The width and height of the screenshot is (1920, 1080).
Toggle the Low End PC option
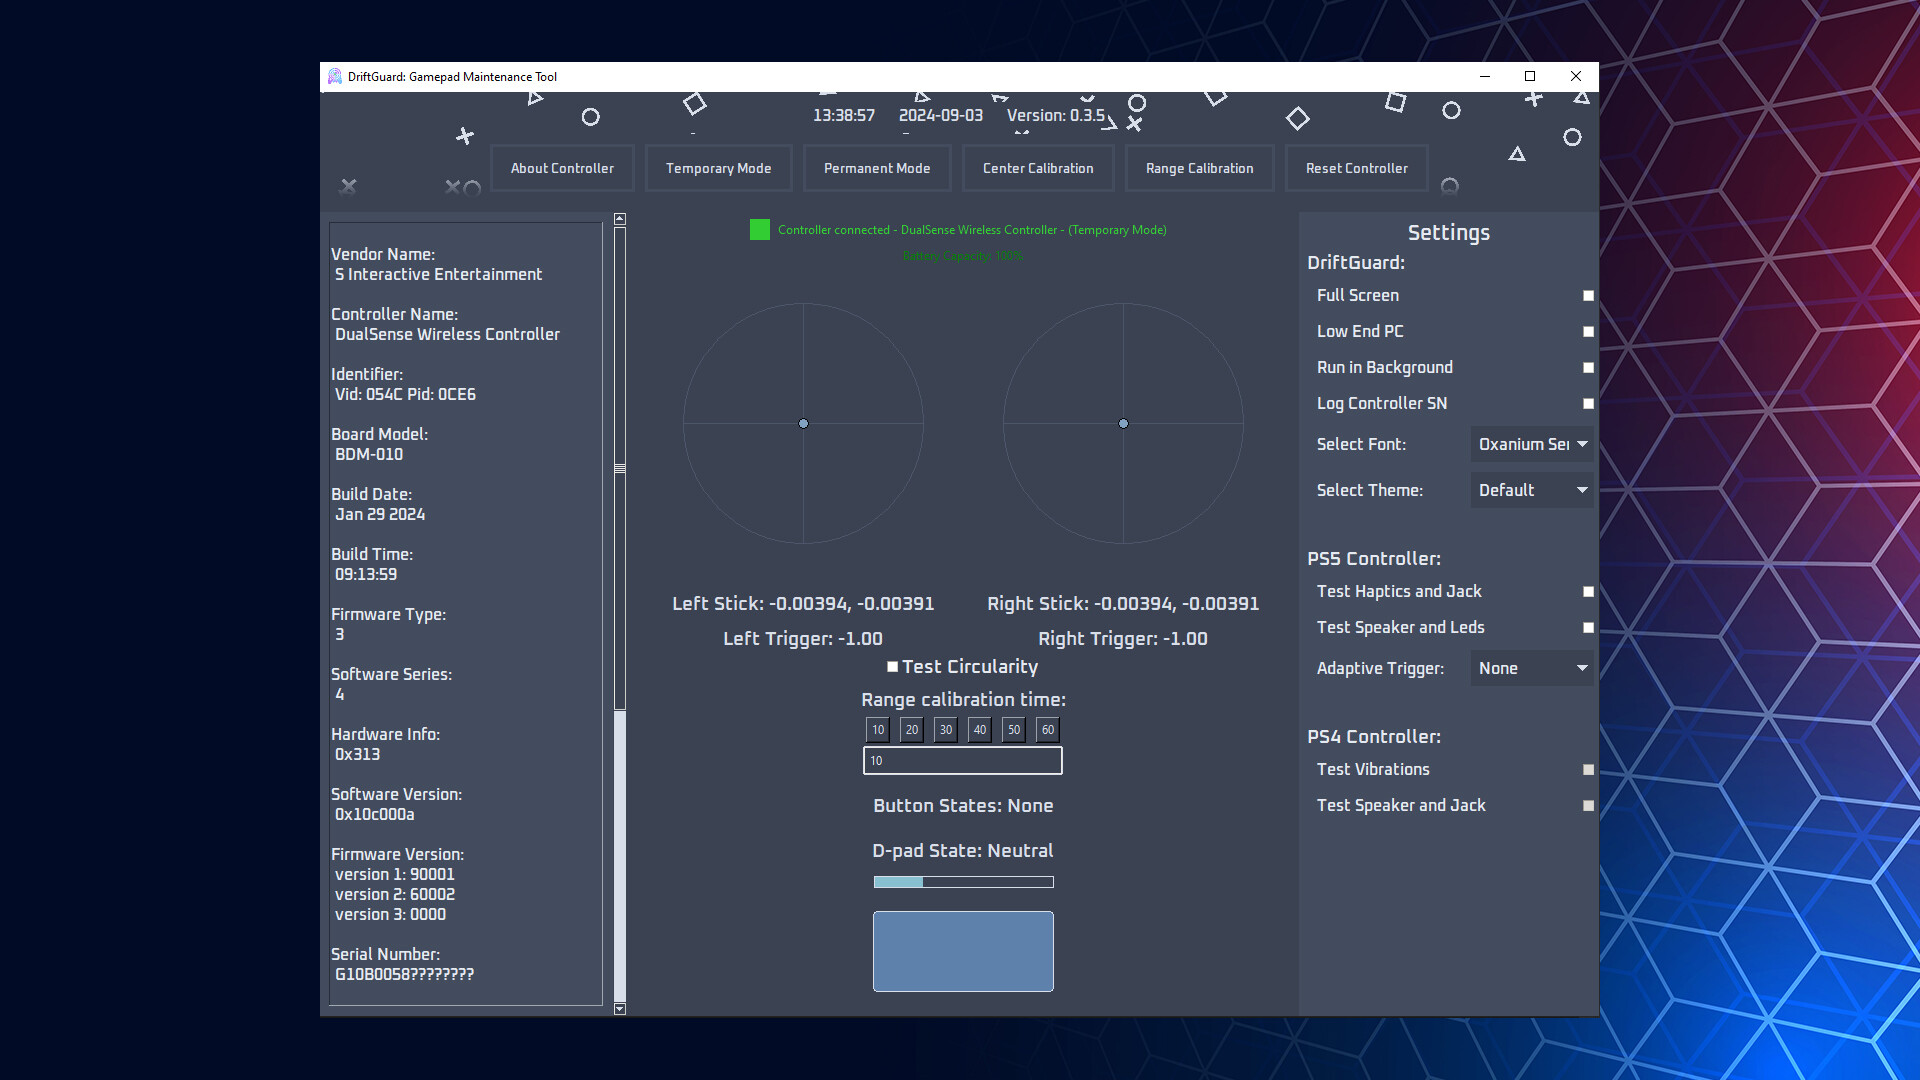1588,331
